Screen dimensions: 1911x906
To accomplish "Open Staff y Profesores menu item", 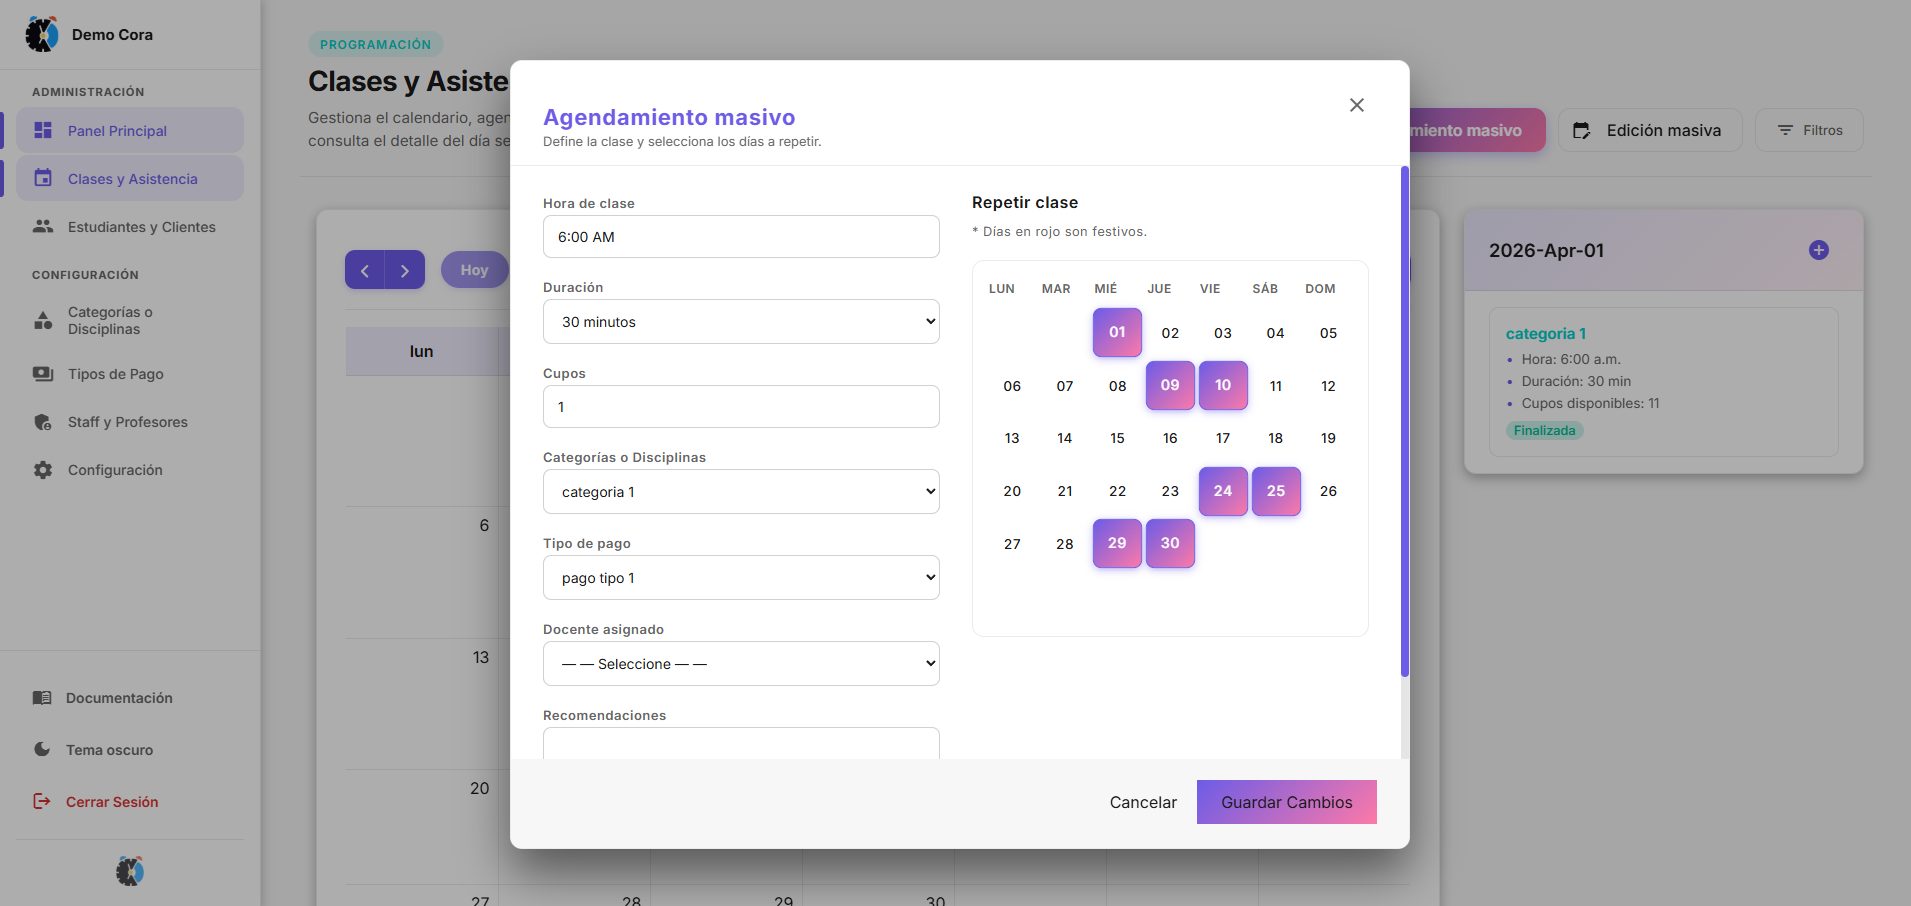I will pyautogui.click(x=127, y=422).
